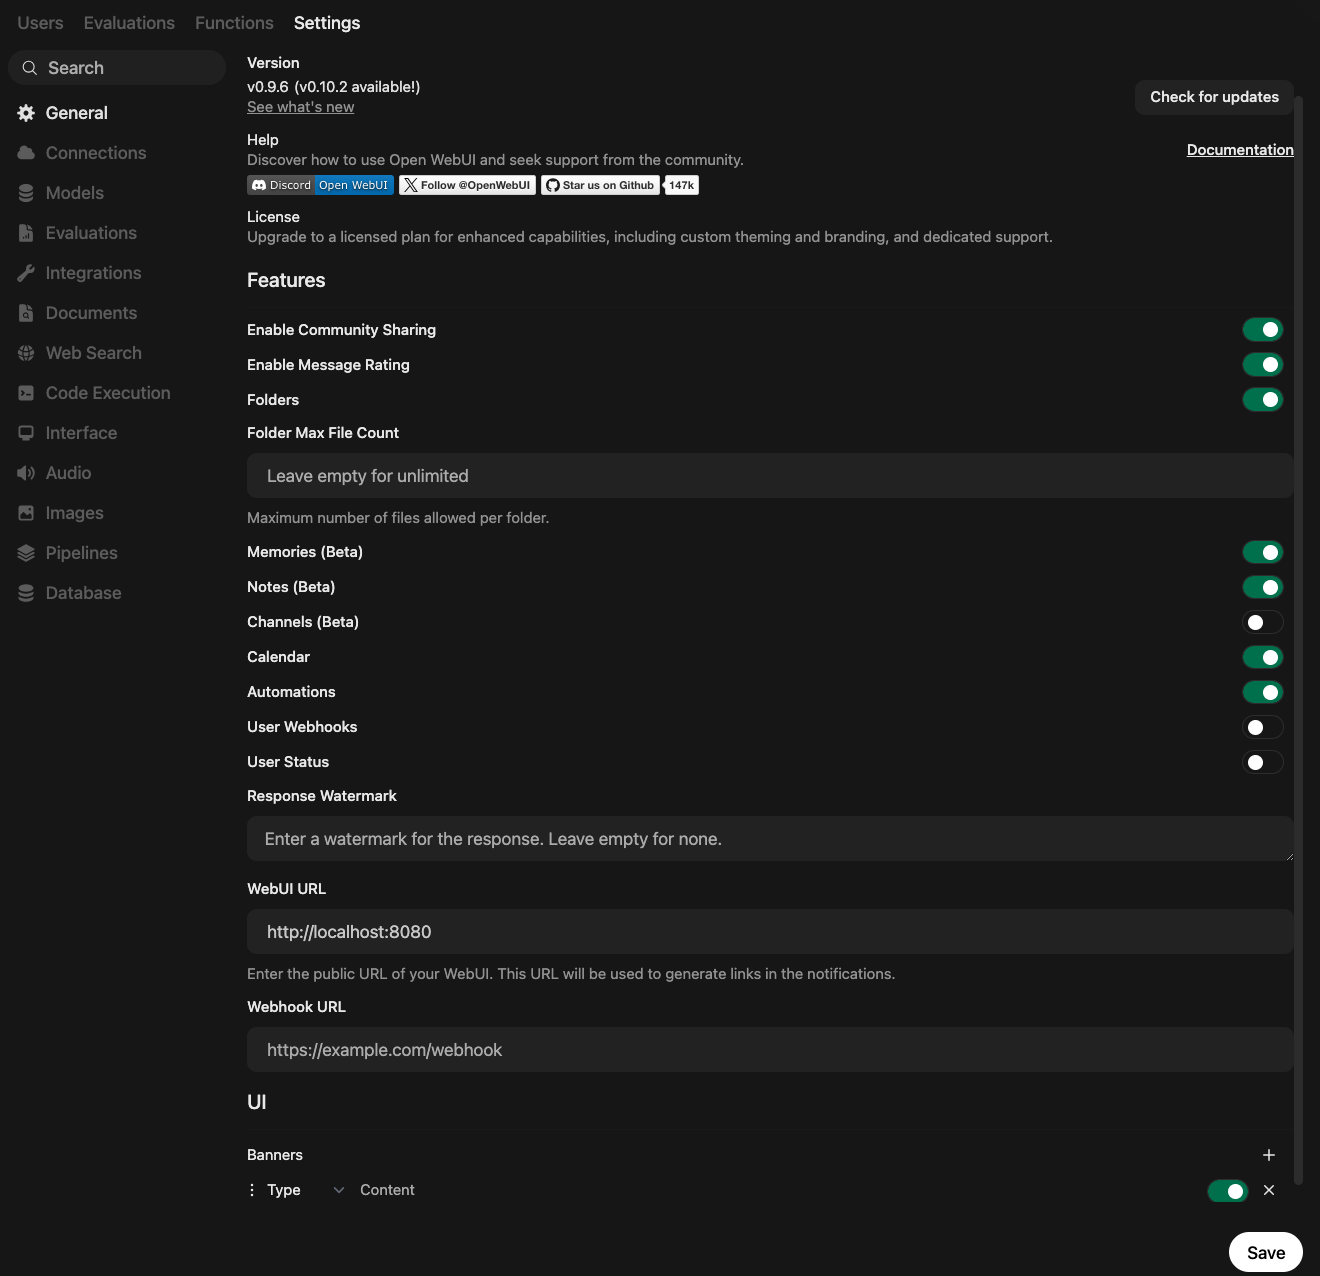Click the settings Search field

click(117, 68)
